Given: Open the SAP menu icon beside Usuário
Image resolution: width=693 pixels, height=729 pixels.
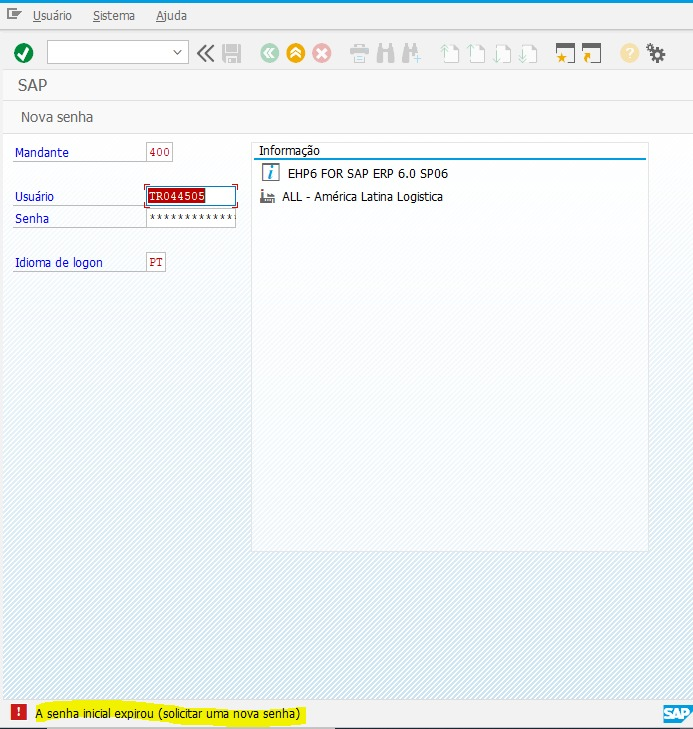Looking at the screenshot, I should click(x=14, y=14).
